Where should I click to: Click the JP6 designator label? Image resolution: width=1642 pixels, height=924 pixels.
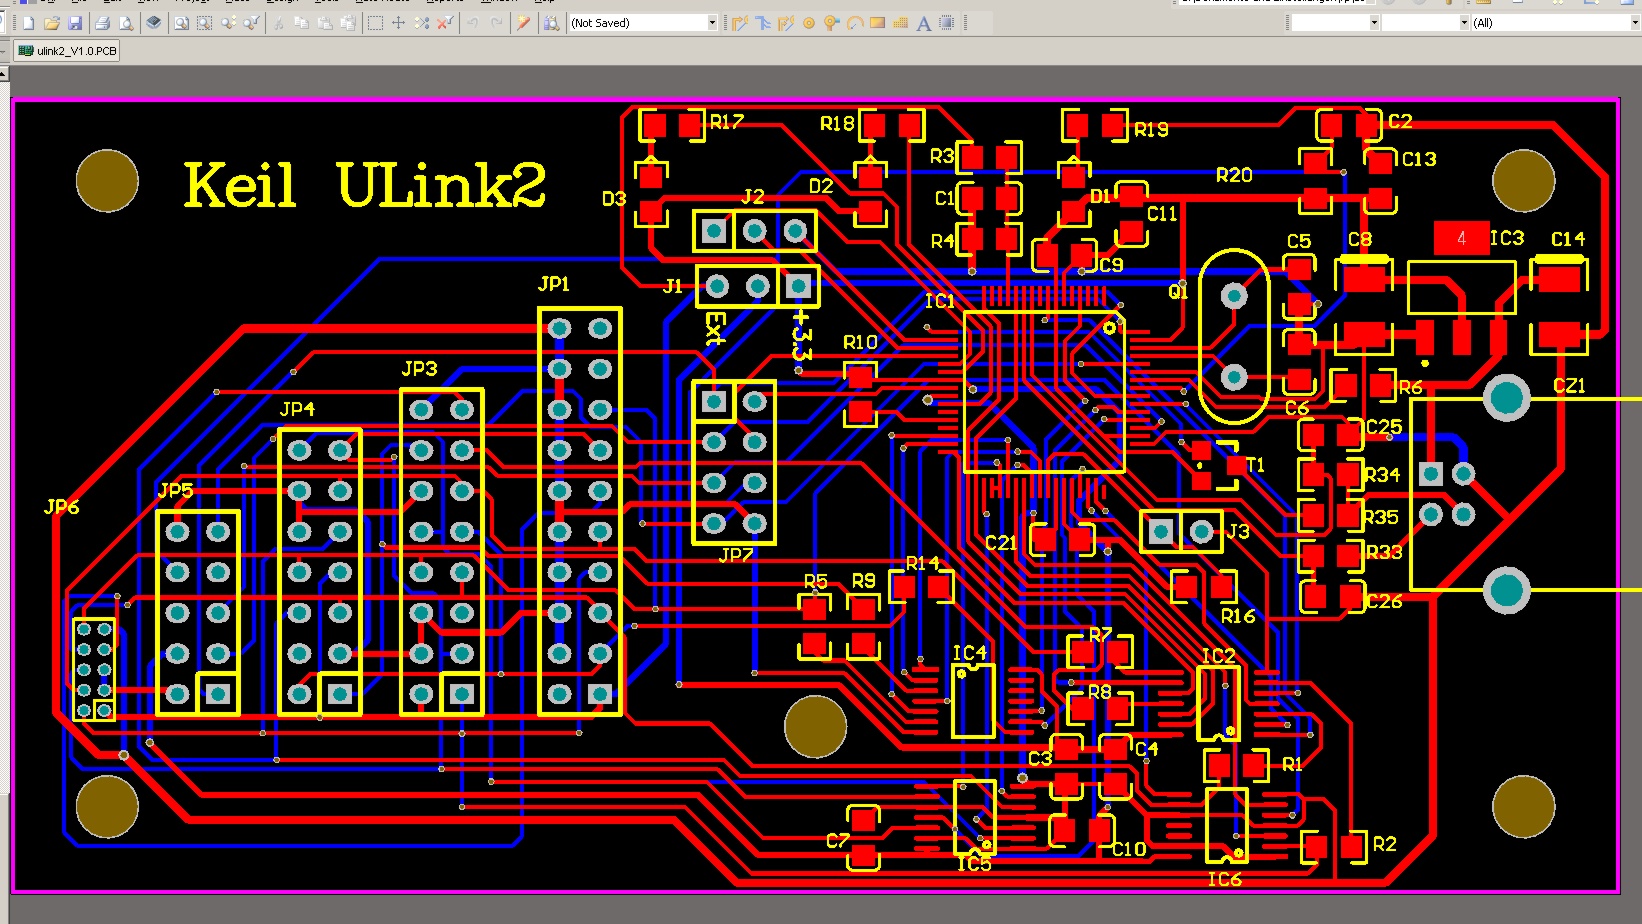click(x=61, y=507)
